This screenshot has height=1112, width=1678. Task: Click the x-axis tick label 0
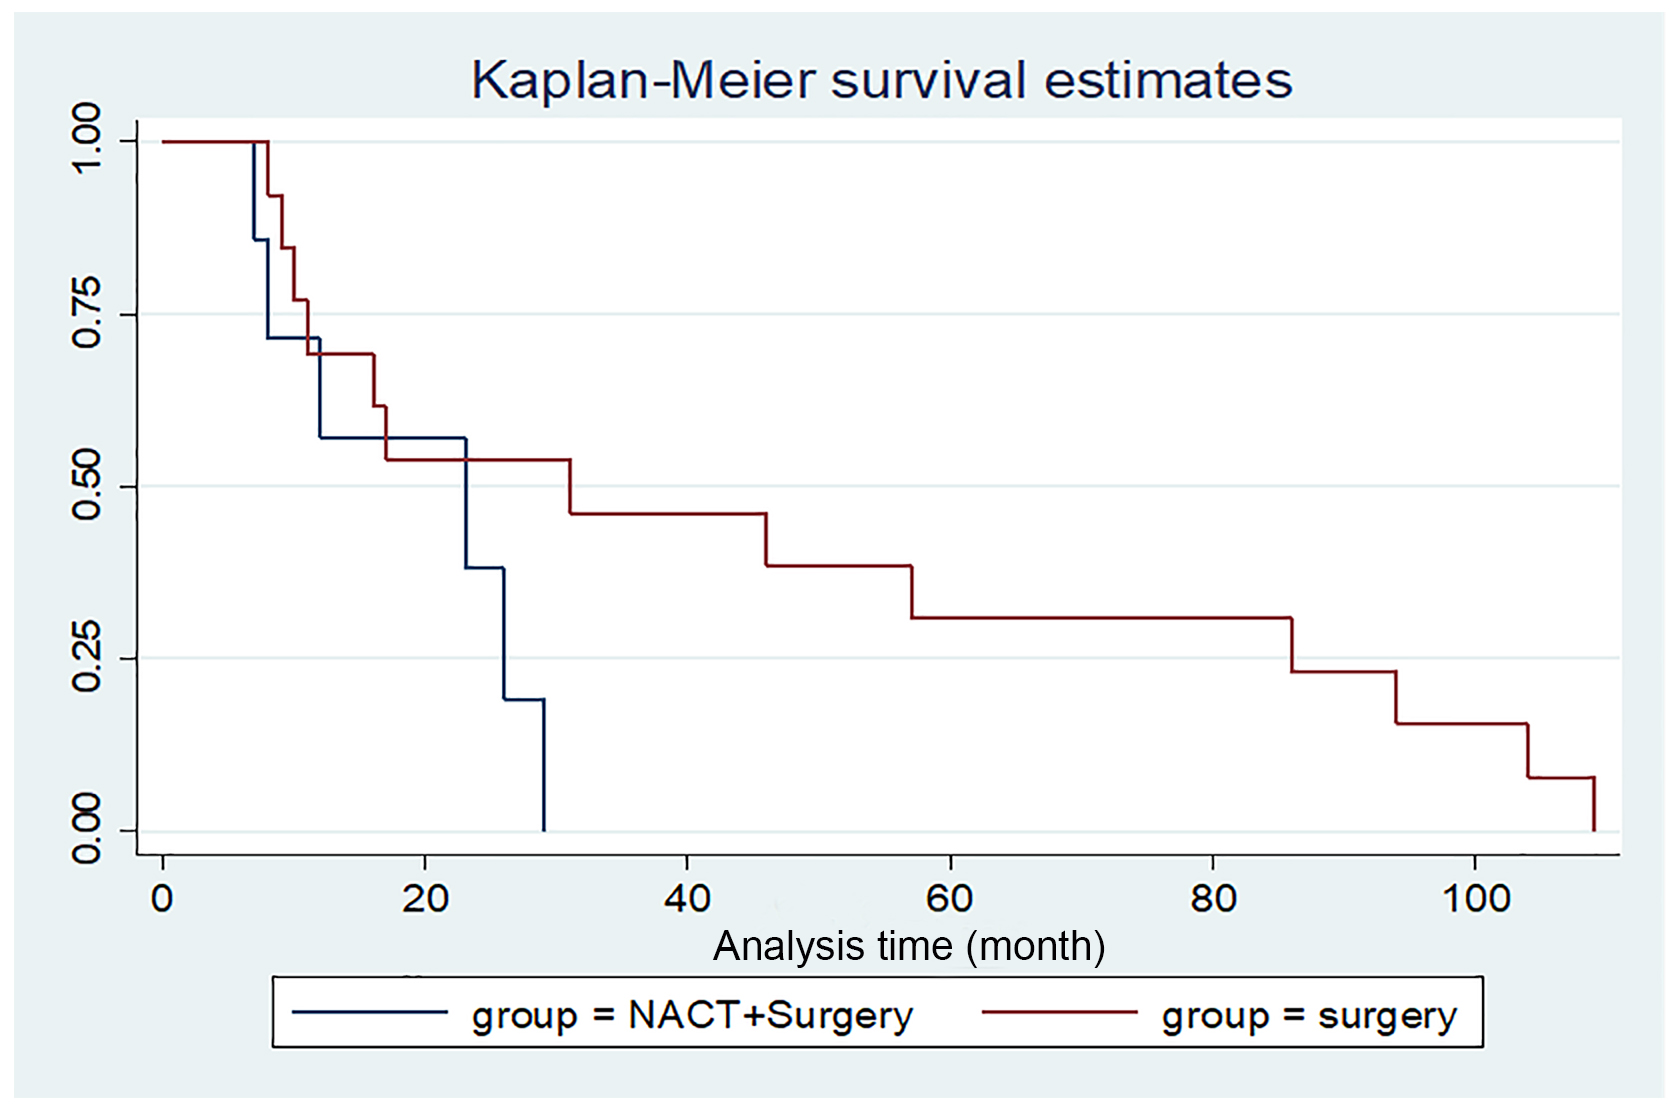coord(162,898)
